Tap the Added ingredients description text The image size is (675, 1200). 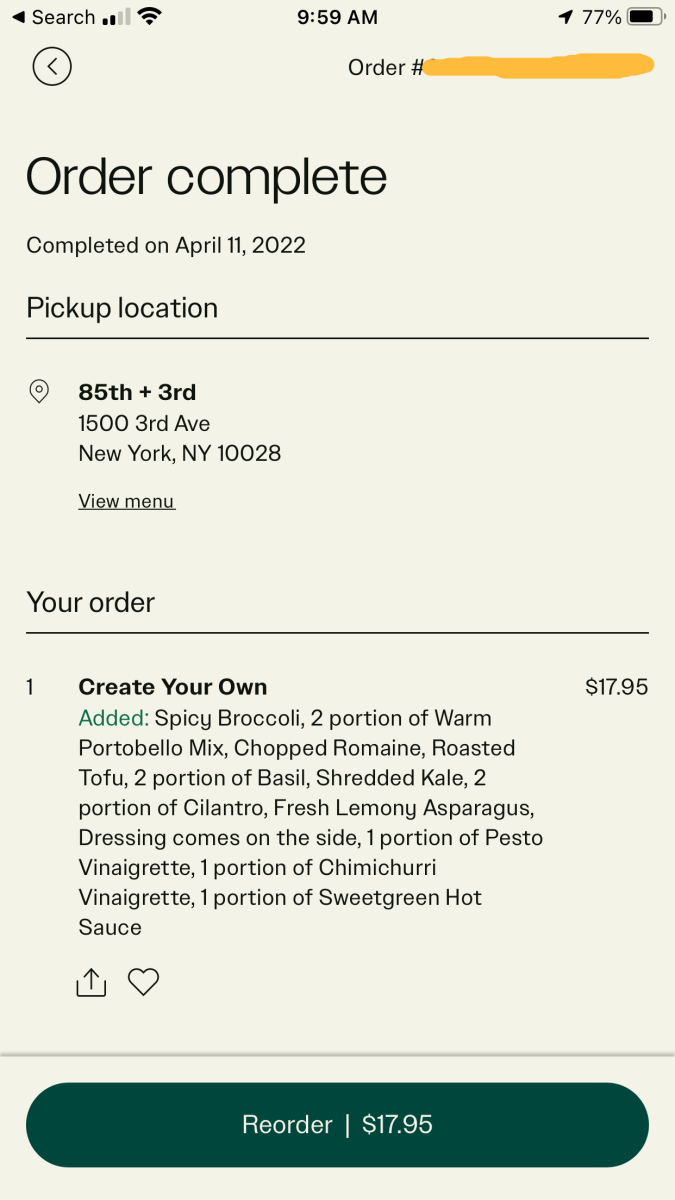coord(311,822)
